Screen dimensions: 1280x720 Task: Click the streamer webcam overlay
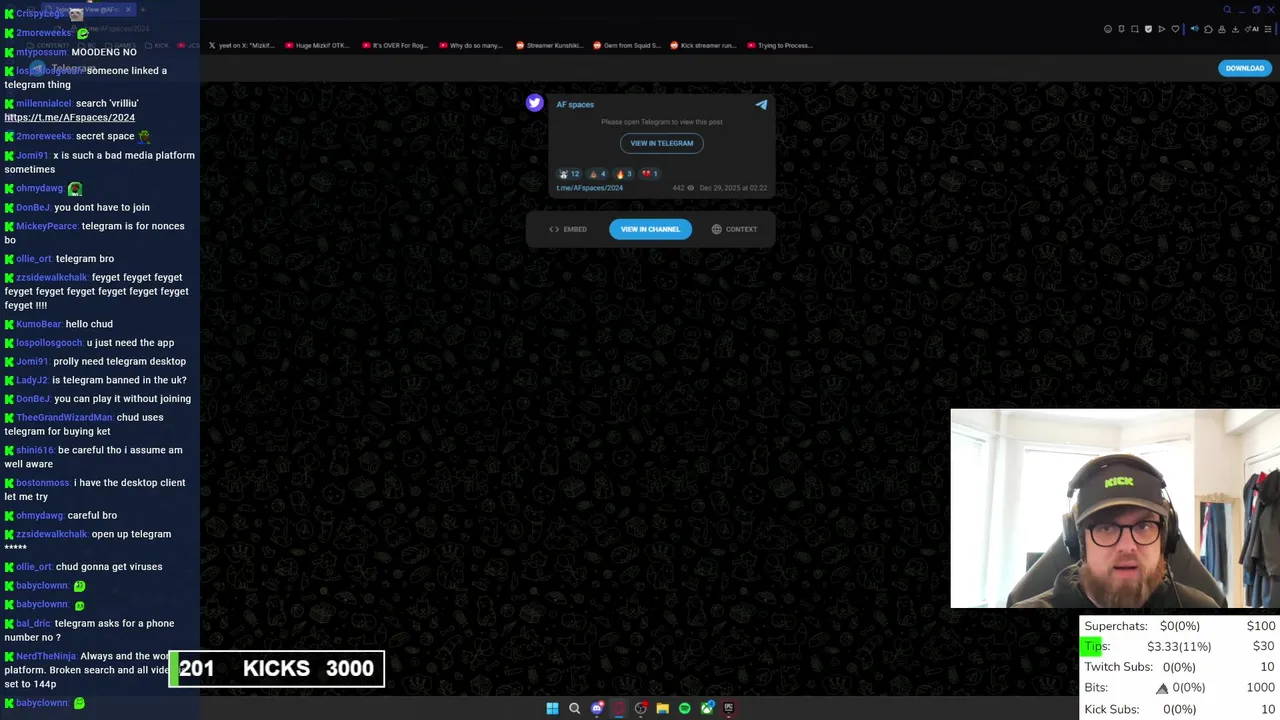tap(1115, 508)
